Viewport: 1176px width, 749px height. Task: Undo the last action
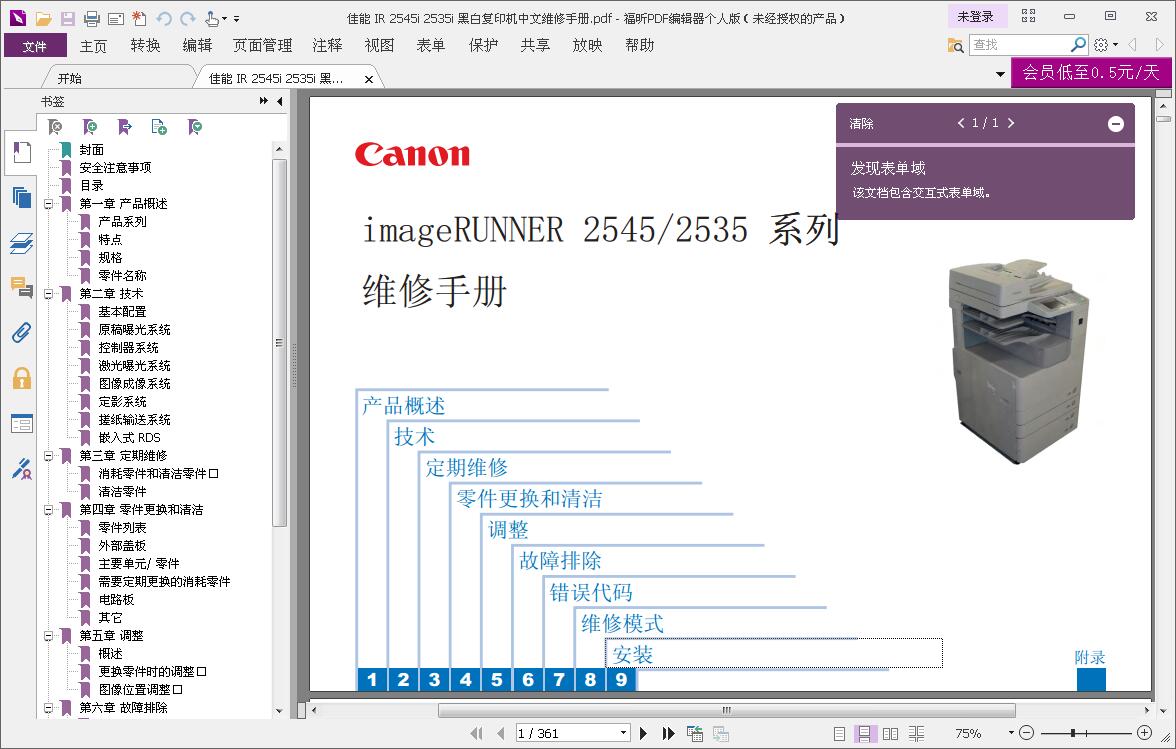tap(164, 19)
